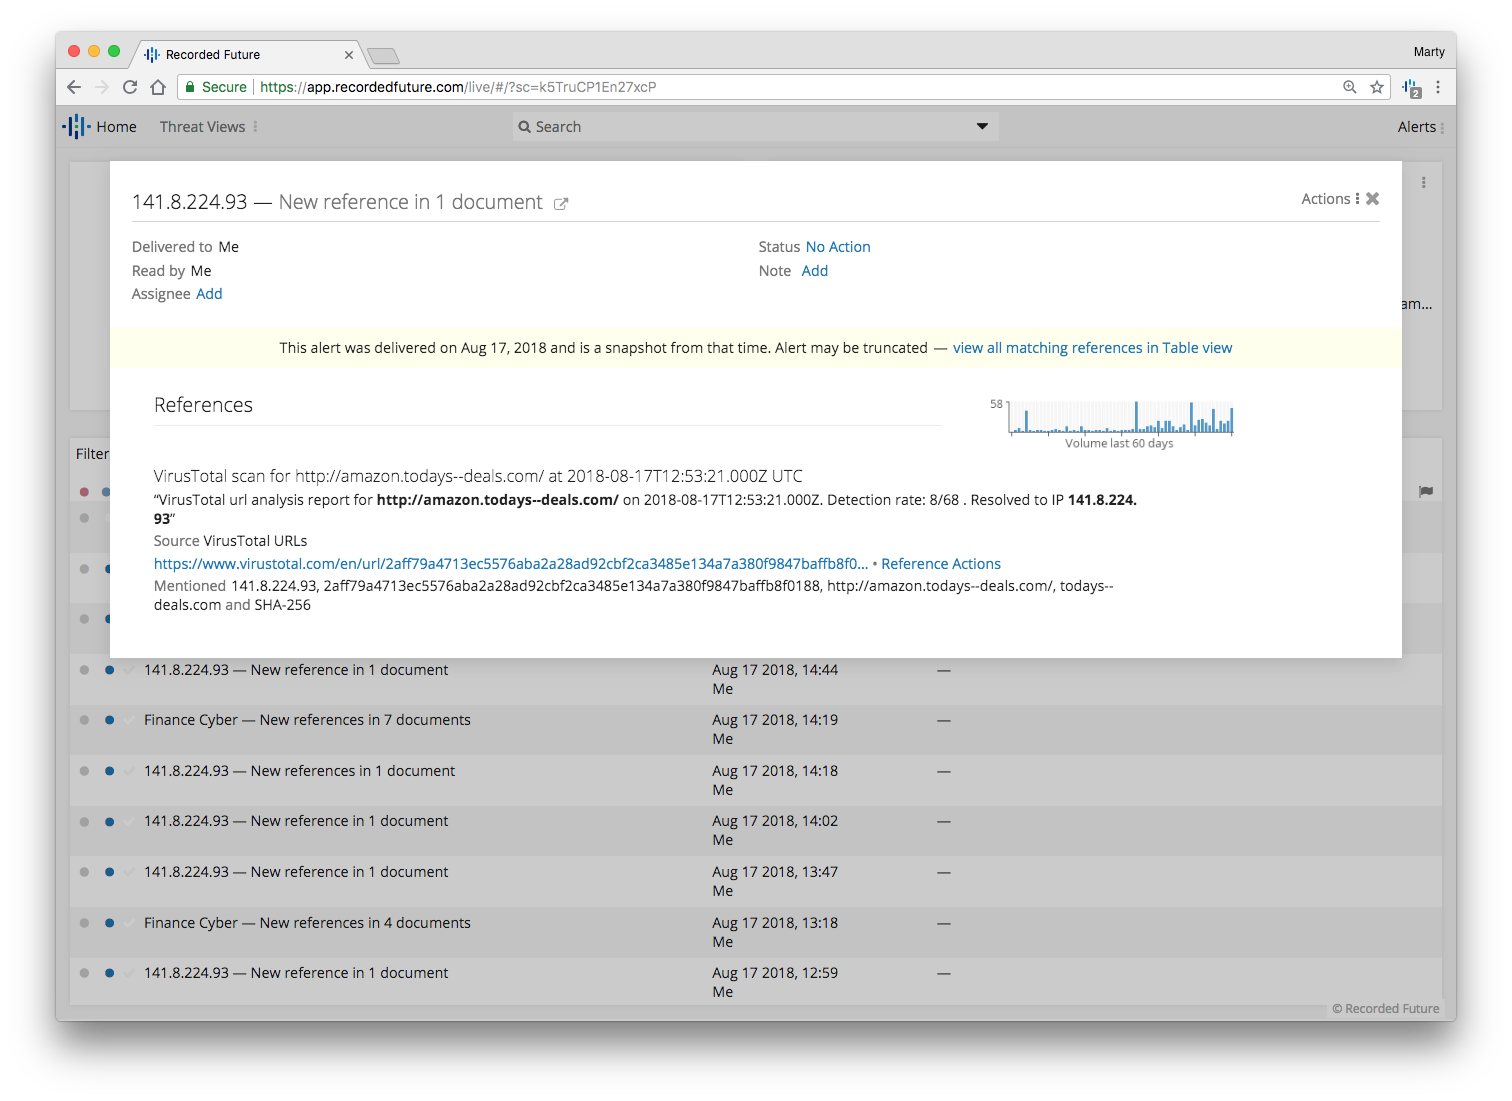Image resolution: width=1512 pixels, height=1101 pixels.
Task: Click the Recorded Future logo icon
Action: pos(76,127)
